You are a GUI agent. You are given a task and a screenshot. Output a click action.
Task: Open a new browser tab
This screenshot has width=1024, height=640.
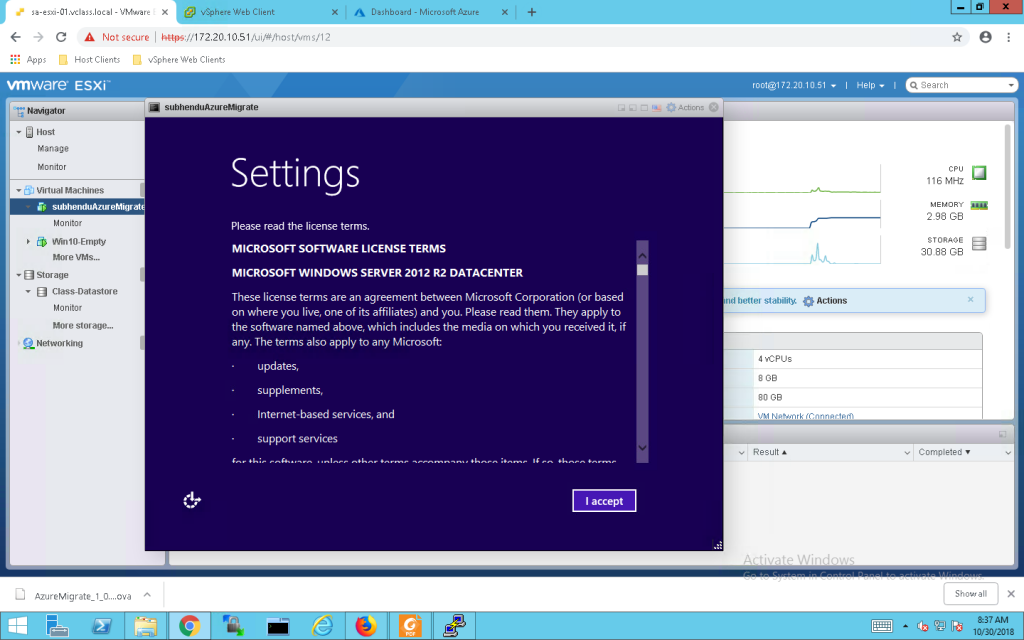pos(532,12)
